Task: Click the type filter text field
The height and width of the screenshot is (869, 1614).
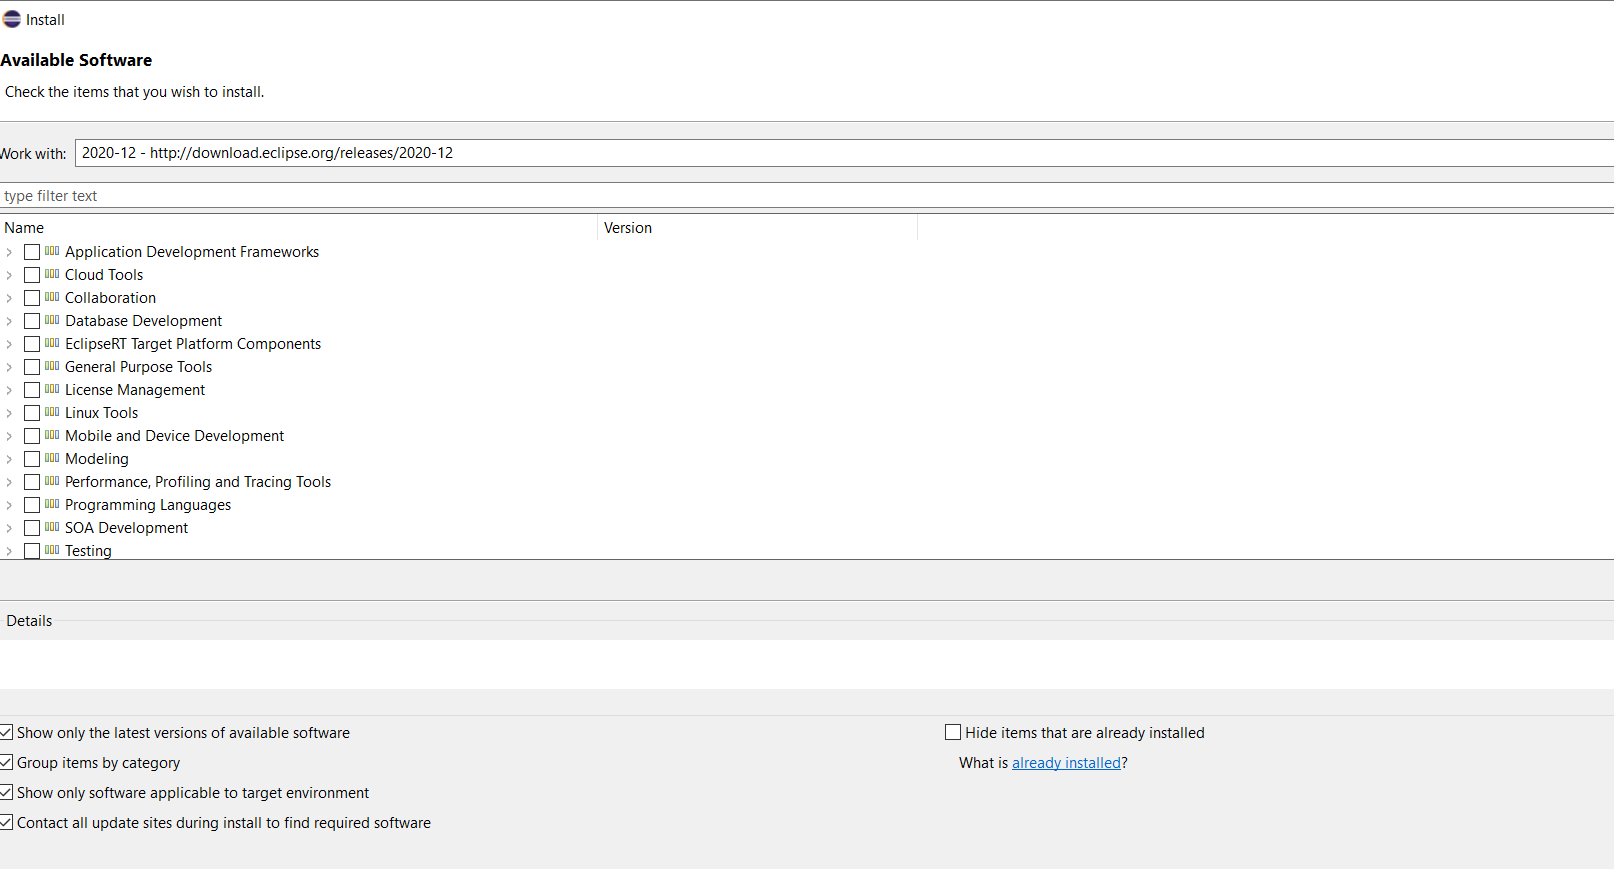Action: point(806,196)
